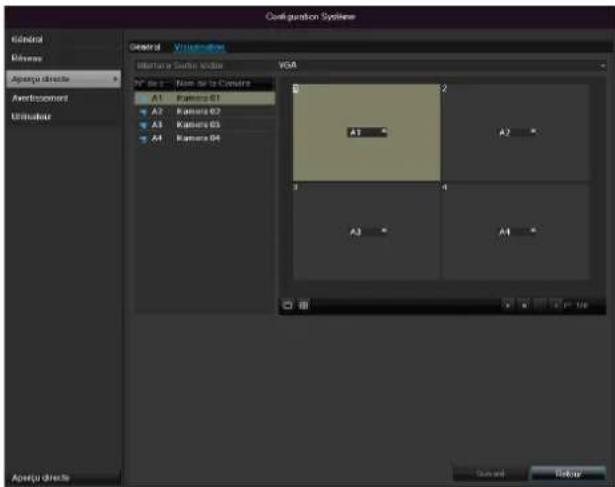Select the camera icon in row A3
This screenshot has width=615, height=487.
(x=144, y=125)
